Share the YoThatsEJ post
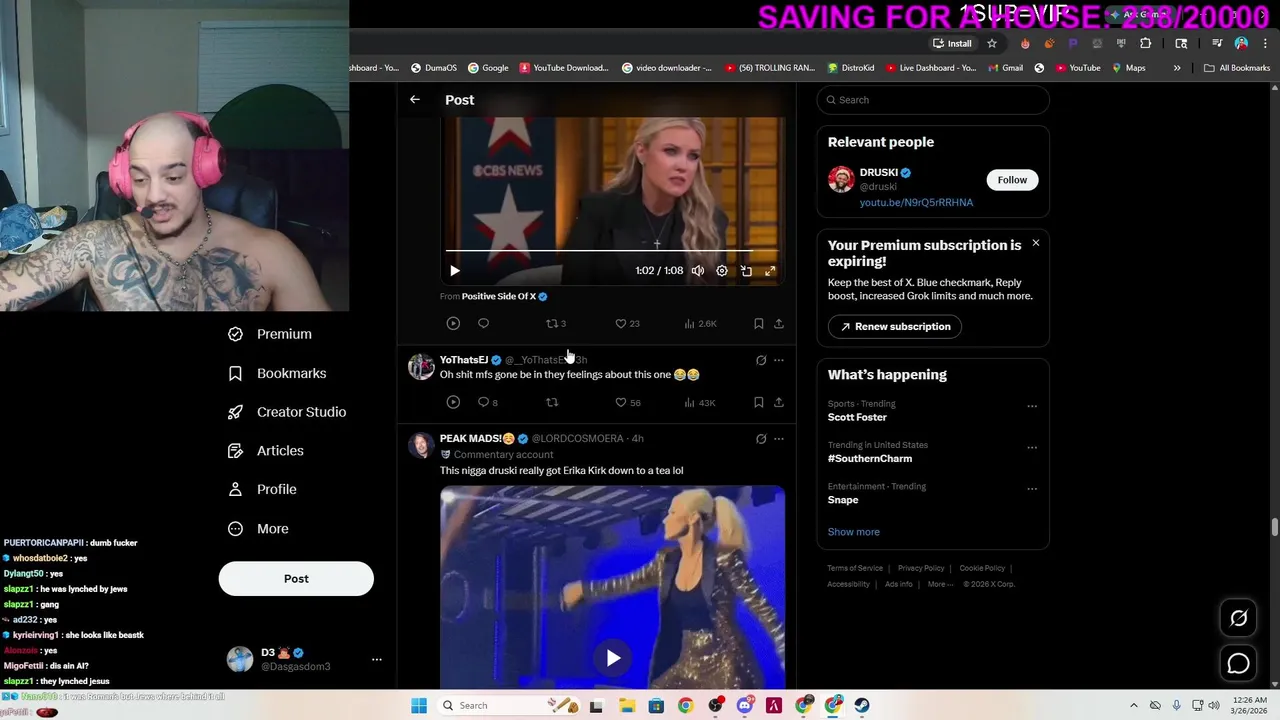The width and height of the screenshot is (1280, 720). pos(779,402)
